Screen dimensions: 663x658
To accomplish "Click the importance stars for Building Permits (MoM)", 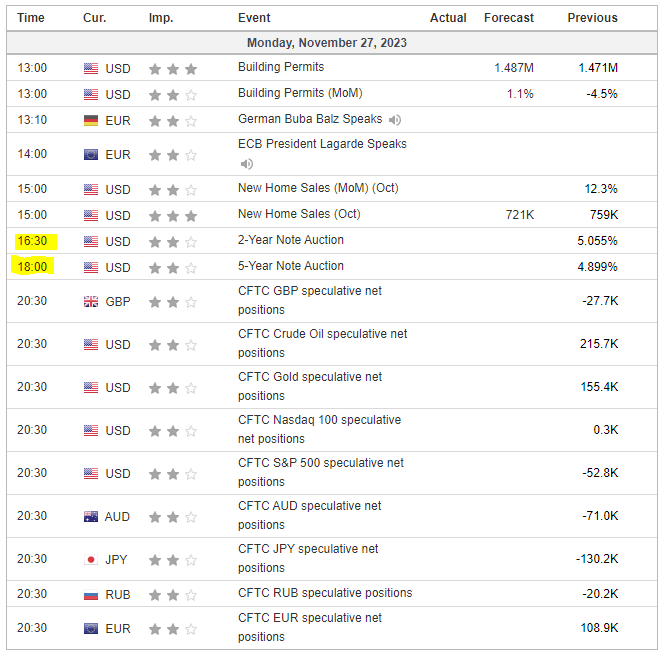I will click(173, 95).
